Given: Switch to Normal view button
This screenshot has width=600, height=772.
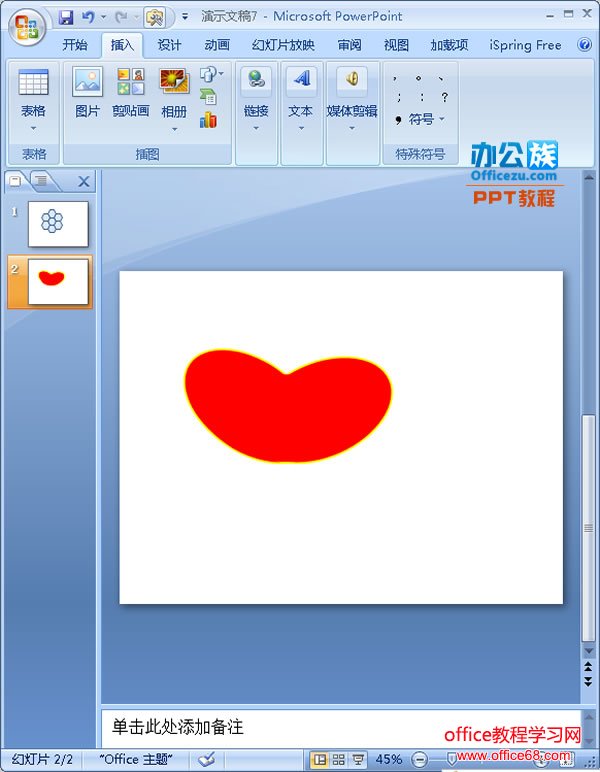Looking at the screenshot, I should 320,760.
